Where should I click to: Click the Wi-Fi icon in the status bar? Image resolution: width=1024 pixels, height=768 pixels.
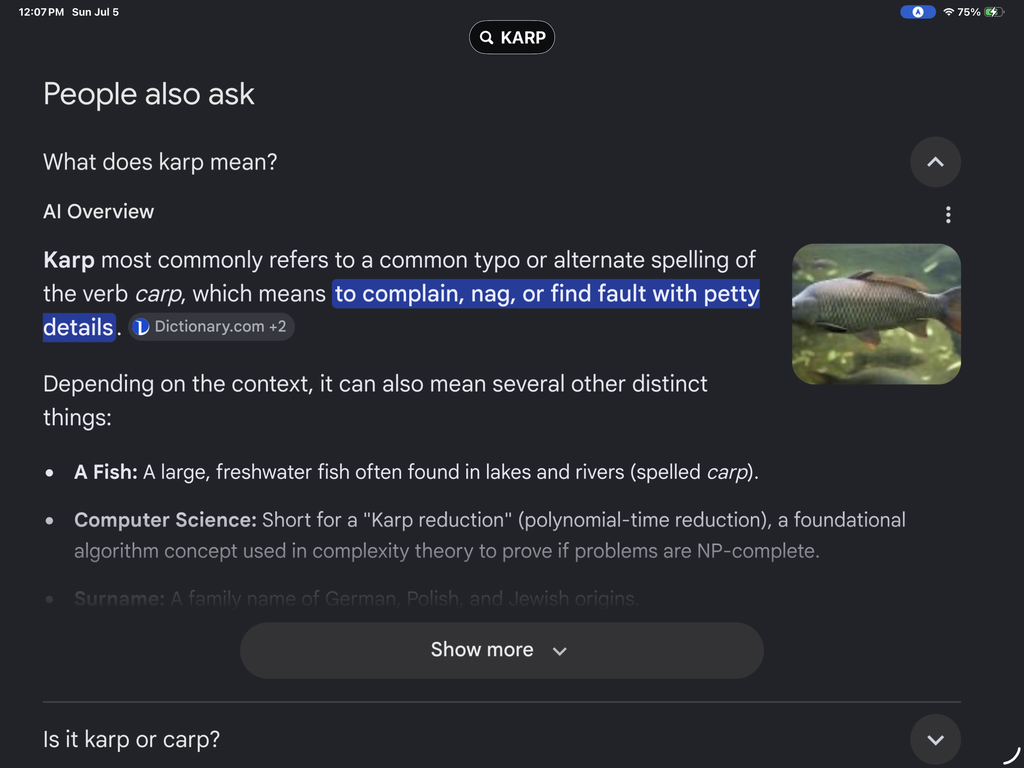(948, 12)
